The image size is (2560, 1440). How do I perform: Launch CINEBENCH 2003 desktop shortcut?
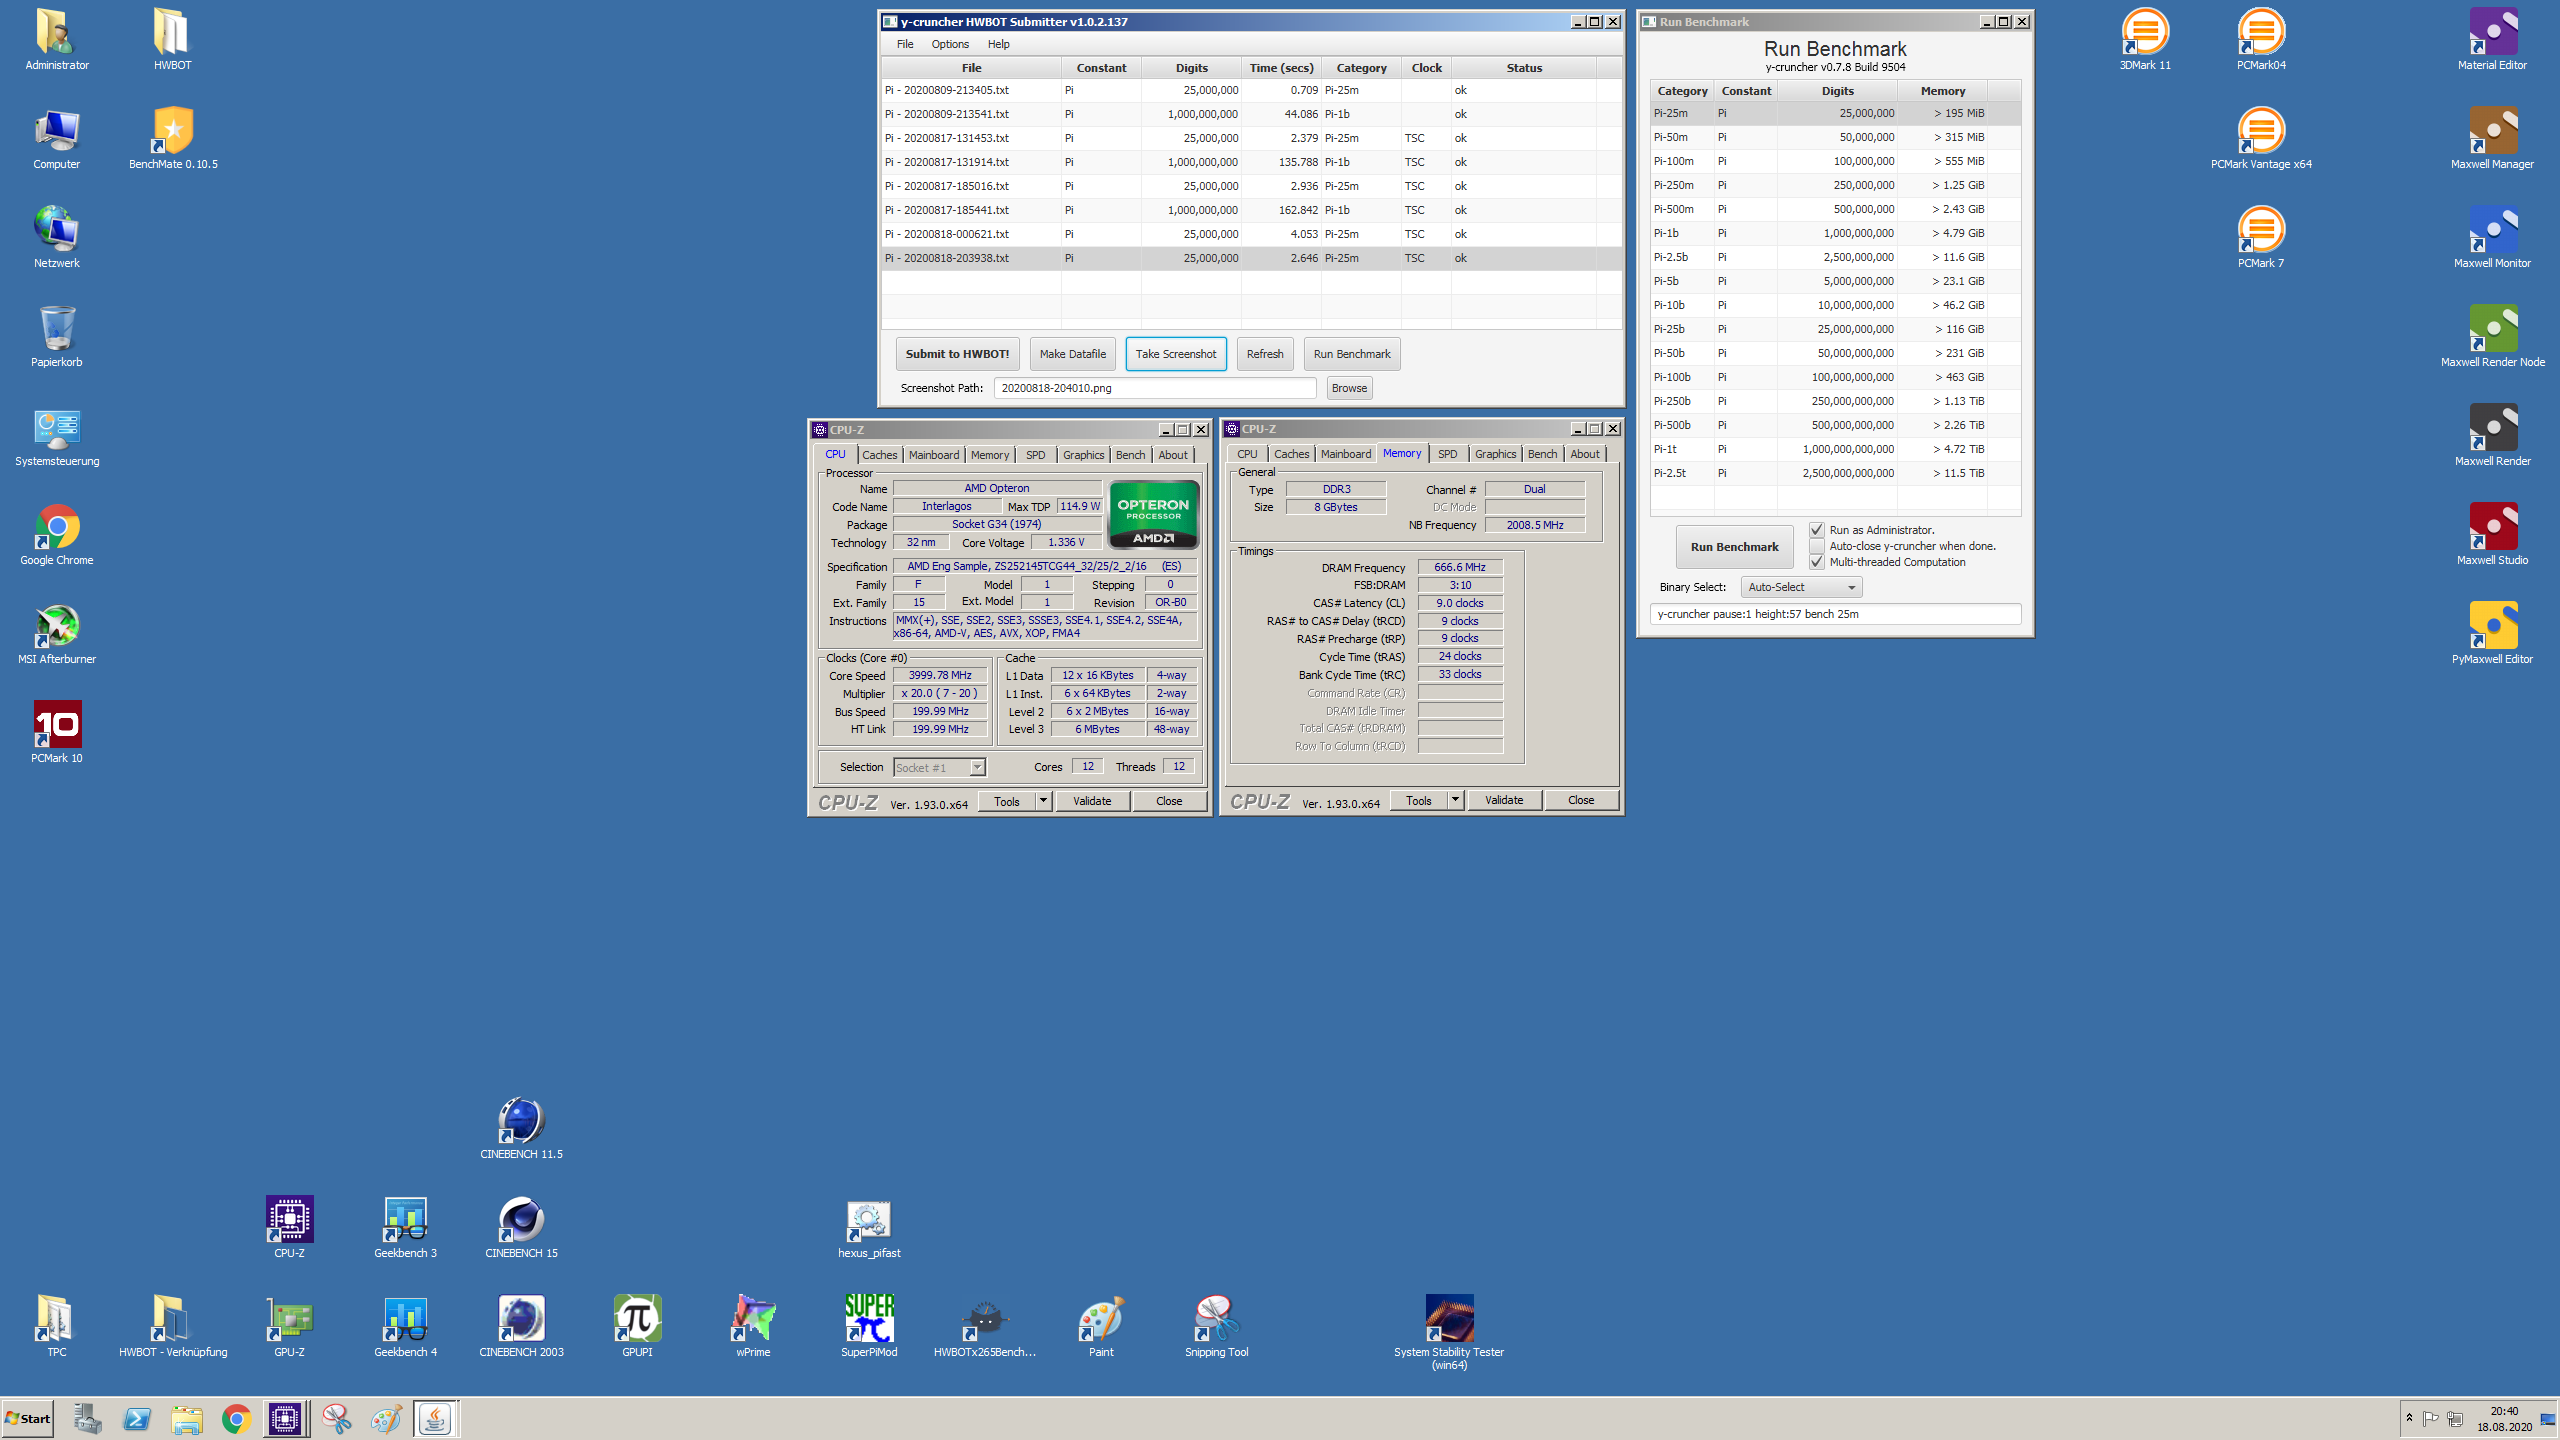(521, 1326)
